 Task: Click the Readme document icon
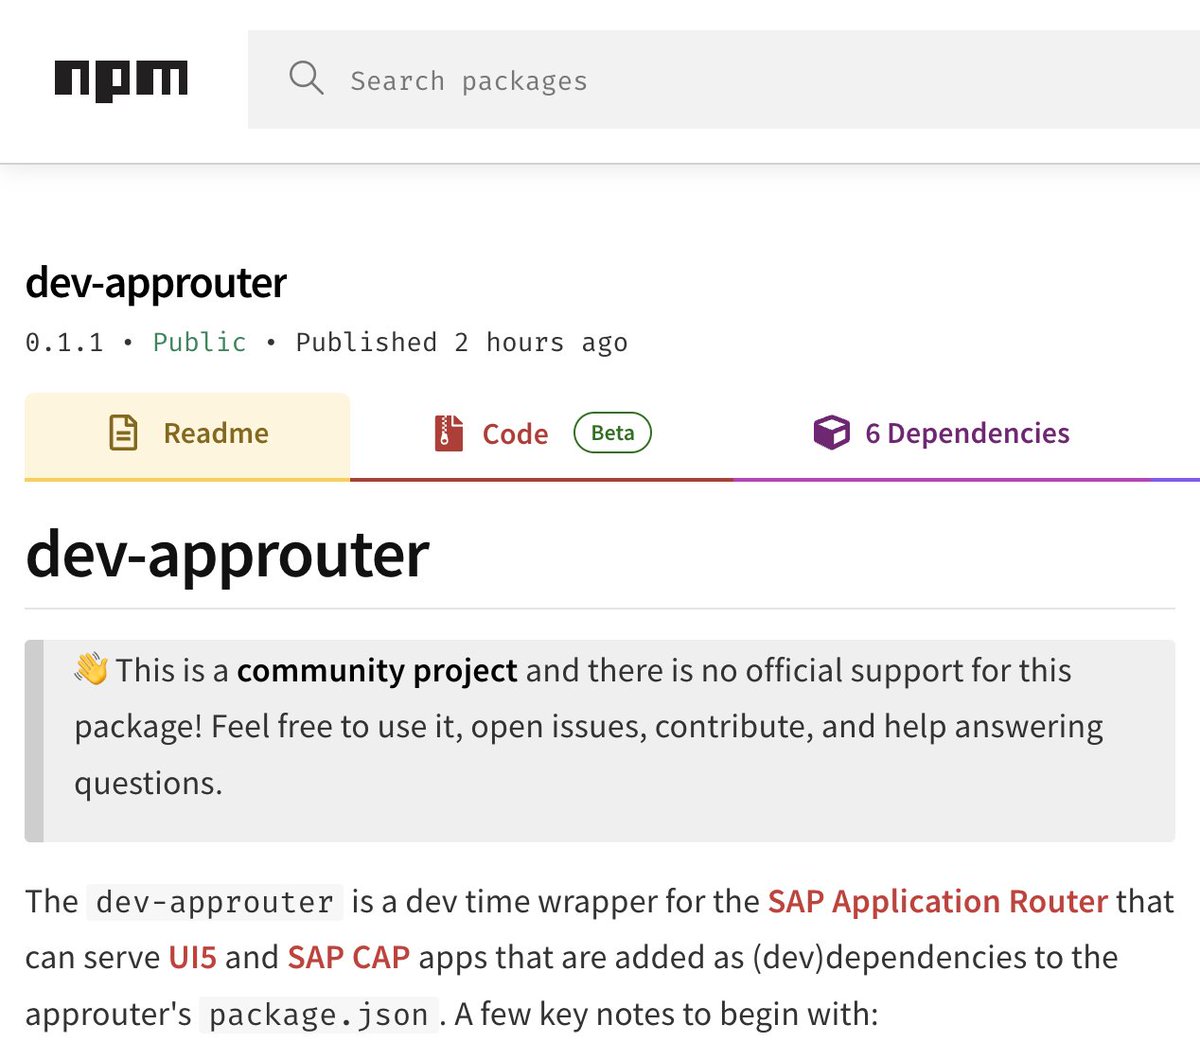[123, 433]
